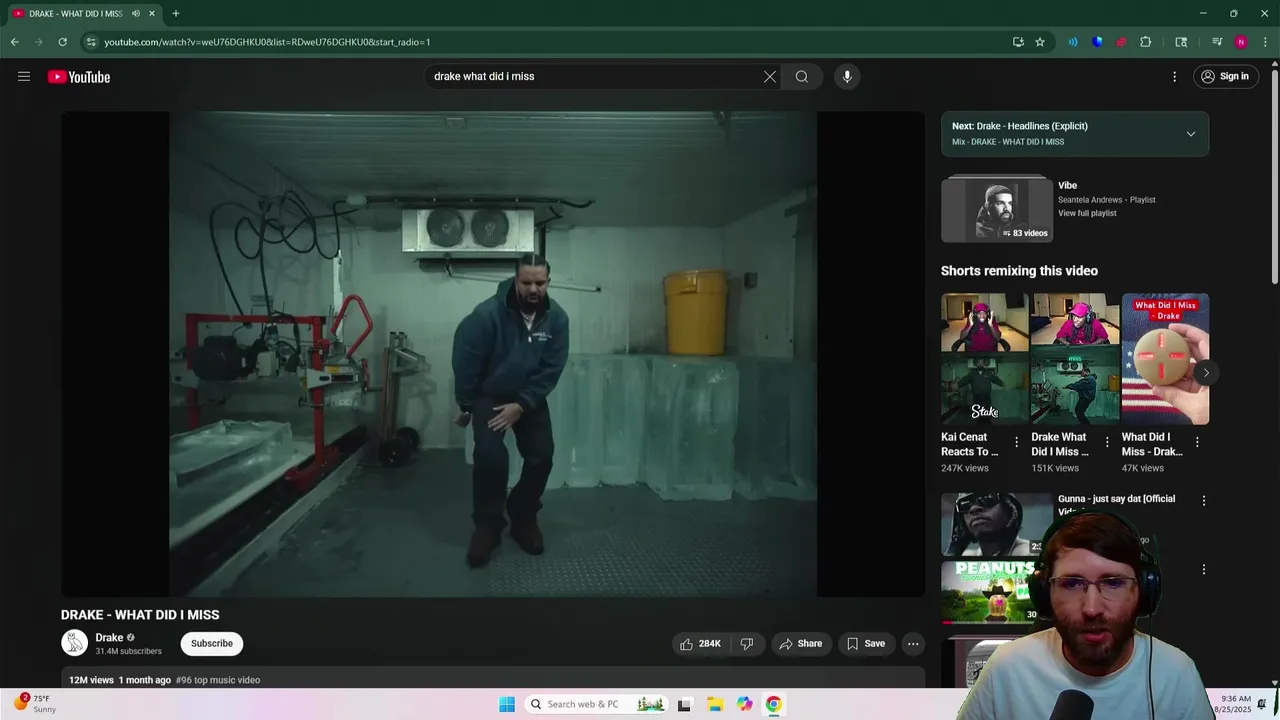The width and height of the screenshot is (1280, 720).
Task: Expand the Mix playlist panel chevron
Action: (x=1190, y=134)
